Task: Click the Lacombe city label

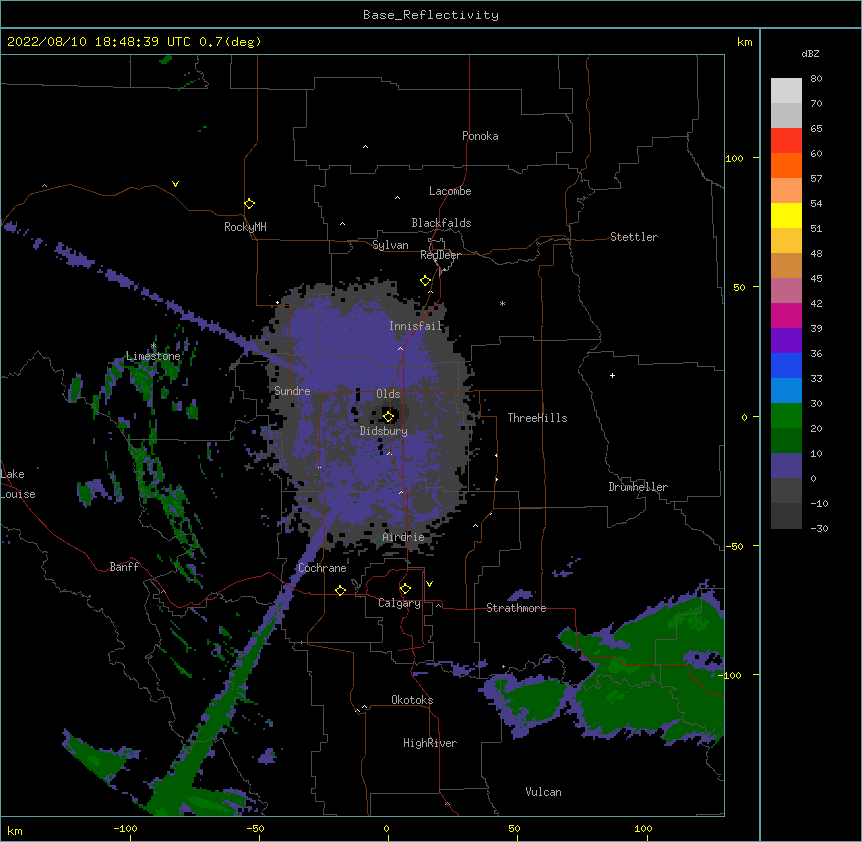Action: click(450, 191)
